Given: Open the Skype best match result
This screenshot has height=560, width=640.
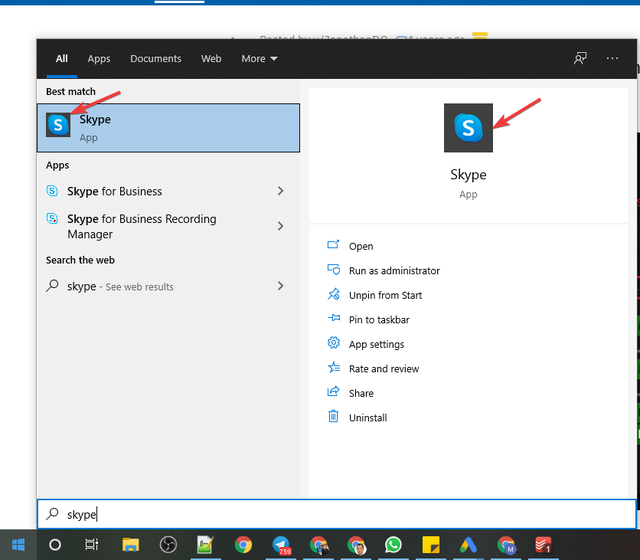Looking at the screenshot, I should click(168, 128).
